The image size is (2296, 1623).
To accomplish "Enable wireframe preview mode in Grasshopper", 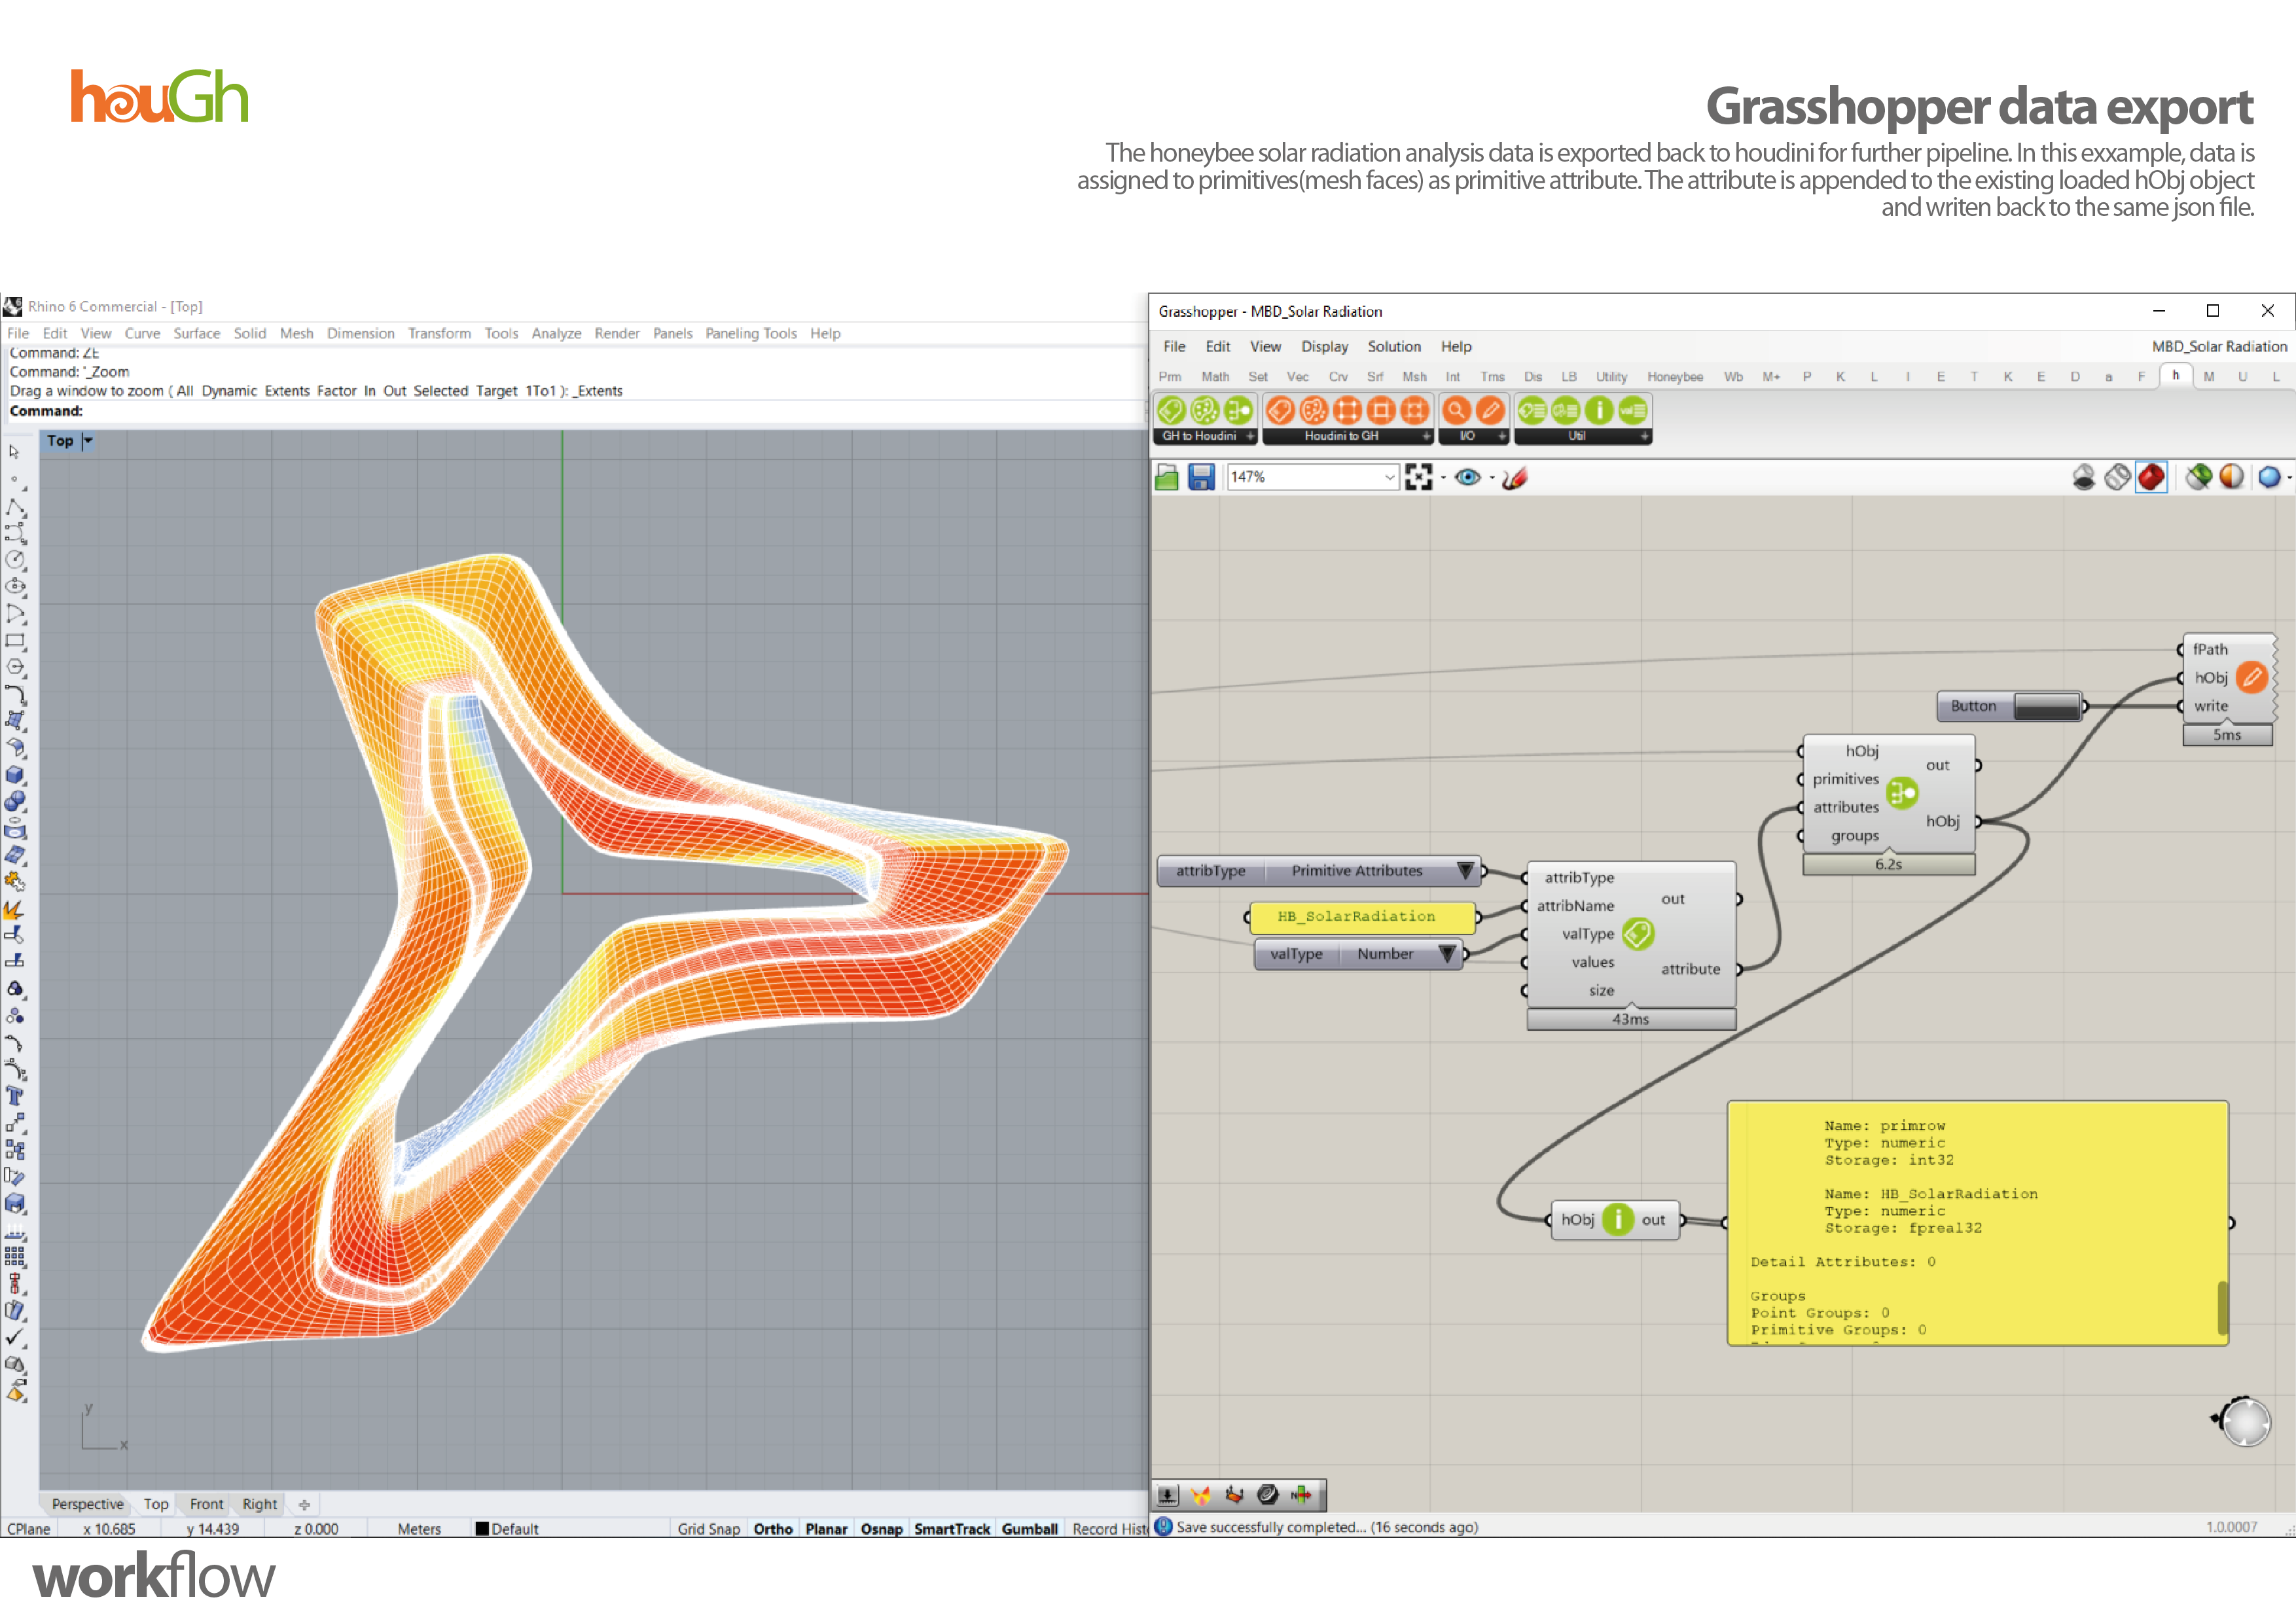I will pyautogui.click(x=2117, y=477).
